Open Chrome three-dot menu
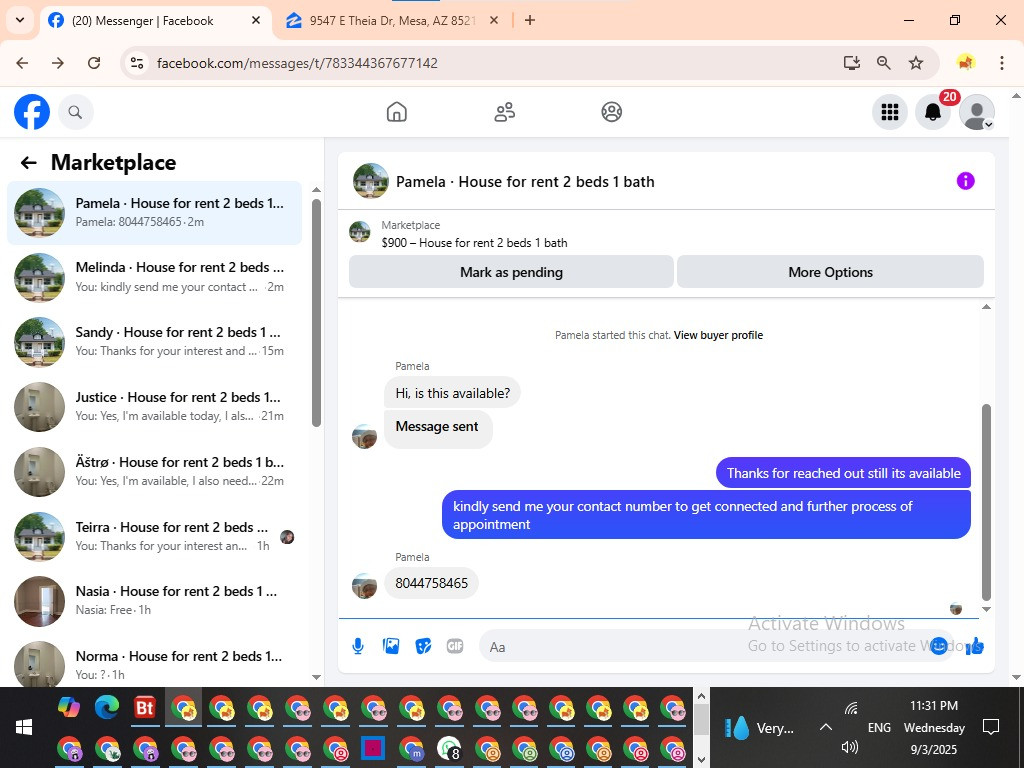 coord(1001,63)
